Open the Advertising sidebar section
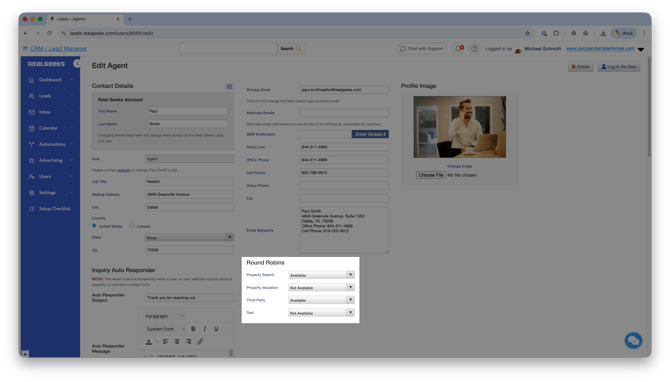This screenshot has height=382, width=670. [50, 161]
